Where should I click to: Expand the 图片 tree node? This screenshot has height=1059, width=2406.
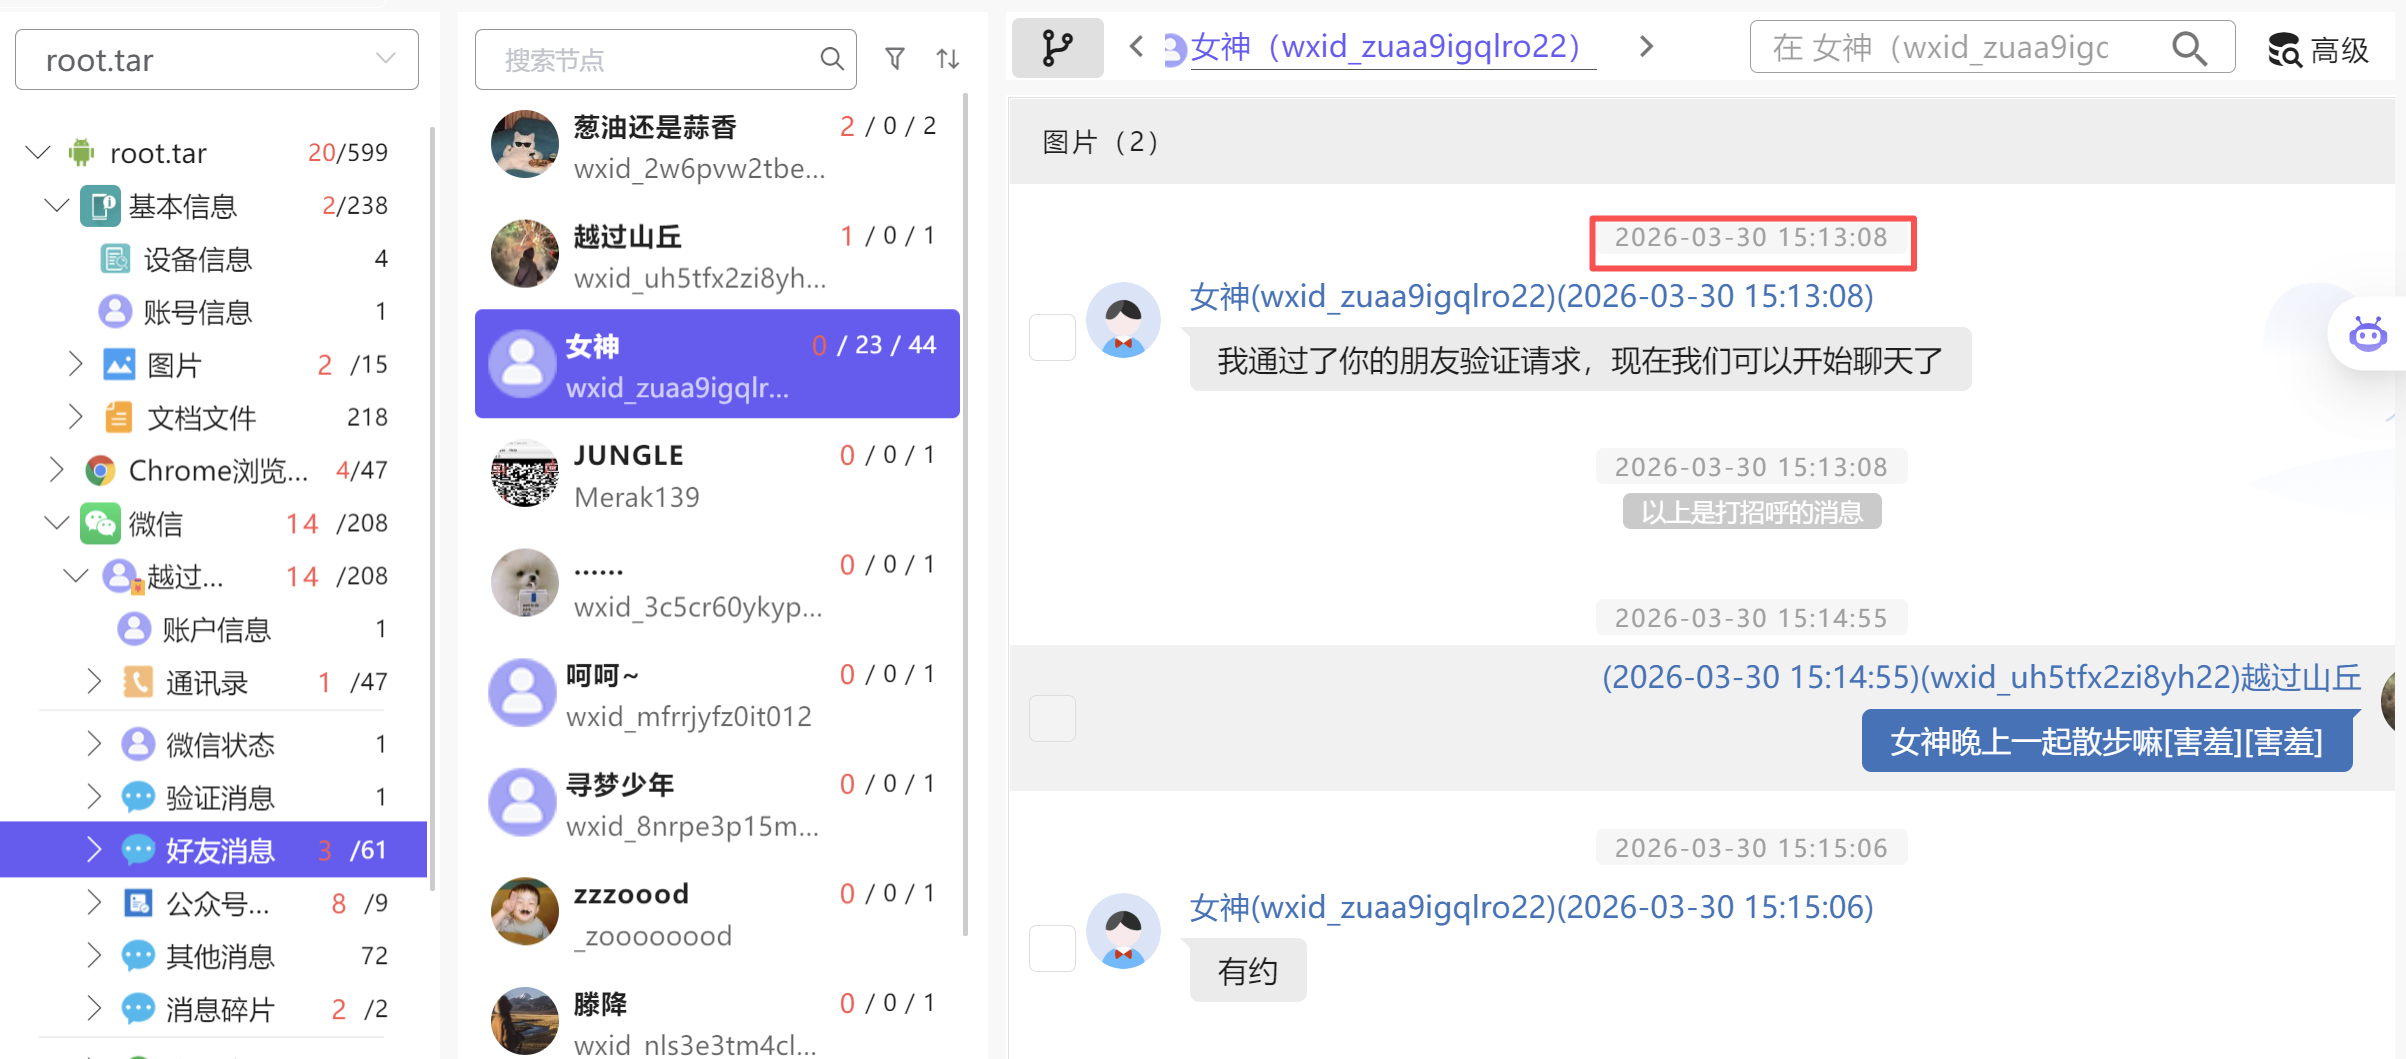click(x=75, y=364)
